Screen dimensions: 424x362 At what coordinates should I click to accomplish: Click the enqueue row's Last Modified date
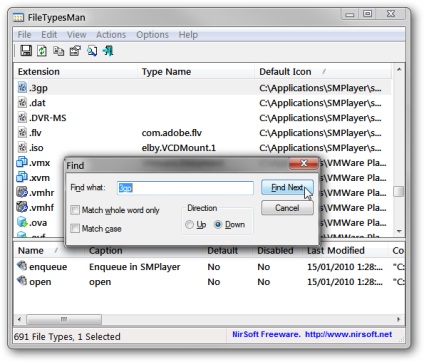pos(345,267)
